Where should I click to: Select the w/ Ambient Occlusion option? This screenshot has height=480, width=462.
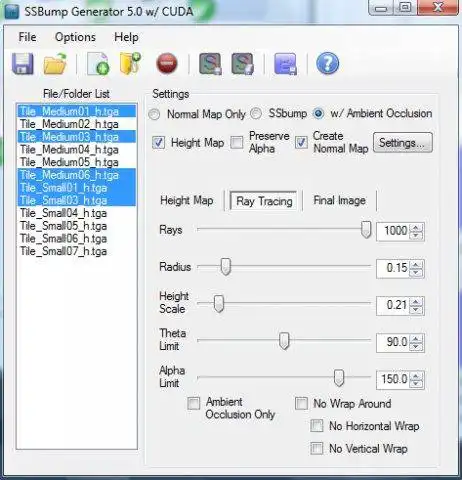pyautogui.click(x=319, y=114)
